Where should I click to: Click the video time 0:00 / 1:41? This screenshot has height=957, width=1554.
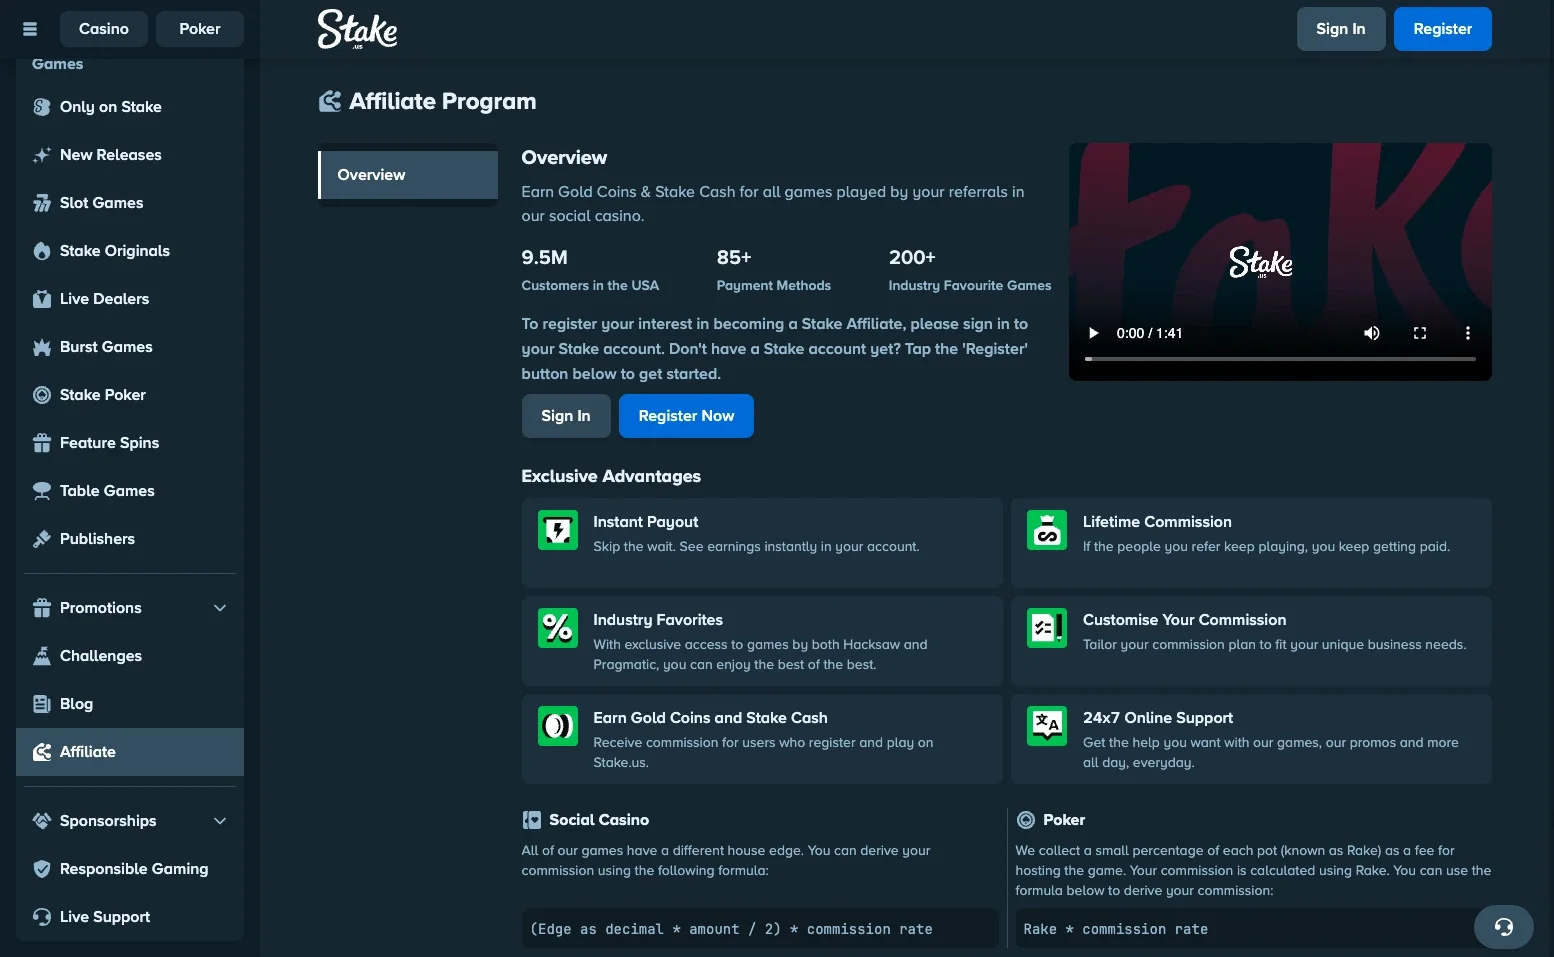[1150, 333]
